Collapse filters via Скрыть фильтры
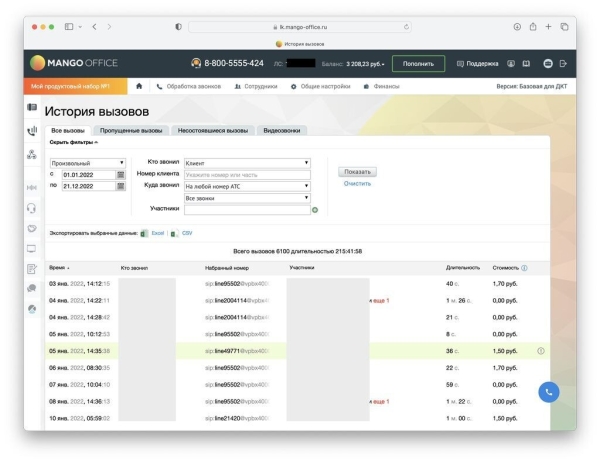Image resolution: width=600 pixels, height=462 pixels. (x=67, y=142)
